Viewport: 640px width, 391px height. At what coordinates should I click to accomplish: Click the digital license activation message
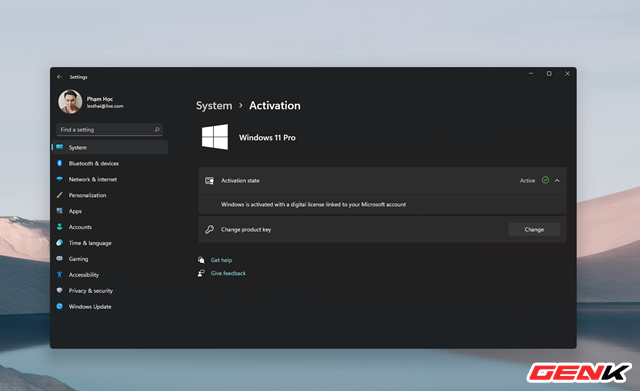click(x=313, y=204)
